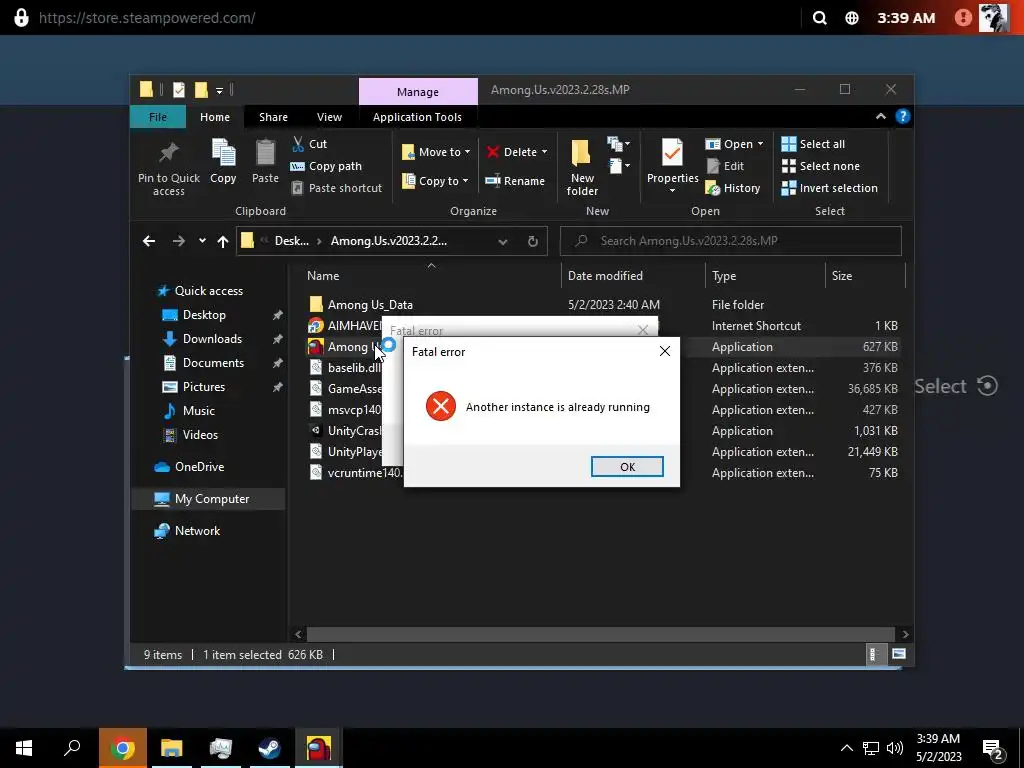Collapse the ribbon with the chevron
Image resolution: width=1024 pixels, height=768 pixels.
coord(880,116)
